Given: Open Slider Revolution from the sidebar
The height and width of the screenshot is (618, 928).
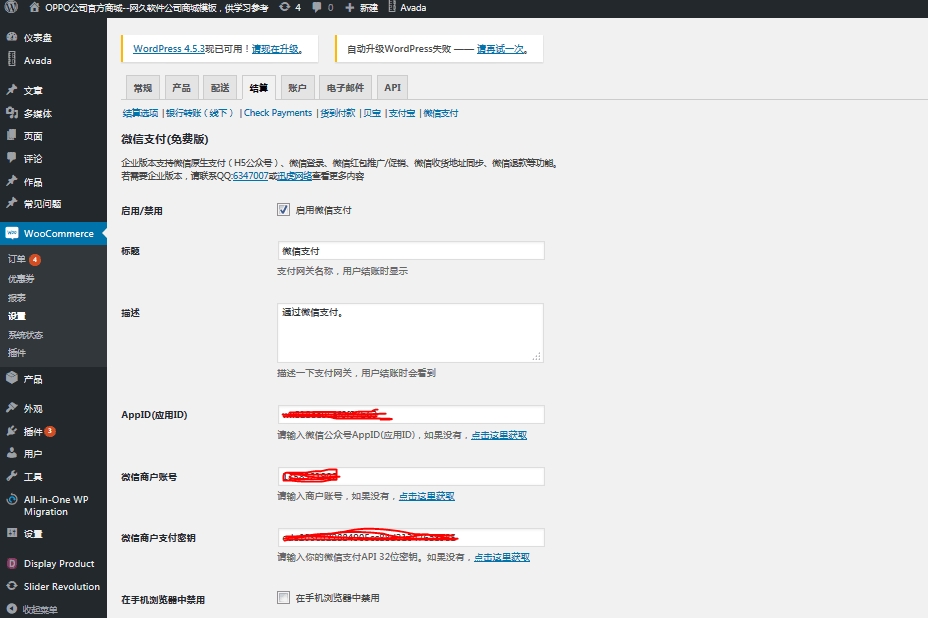Looking at the screenshot, I should click(x=61, y=587).
